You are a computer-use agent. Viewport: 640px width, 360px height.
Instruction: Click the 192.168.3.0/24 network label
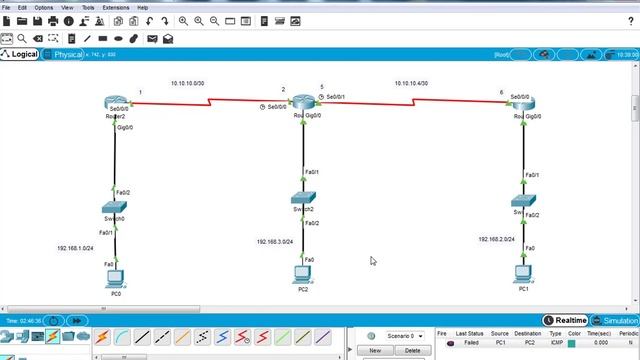275,242
